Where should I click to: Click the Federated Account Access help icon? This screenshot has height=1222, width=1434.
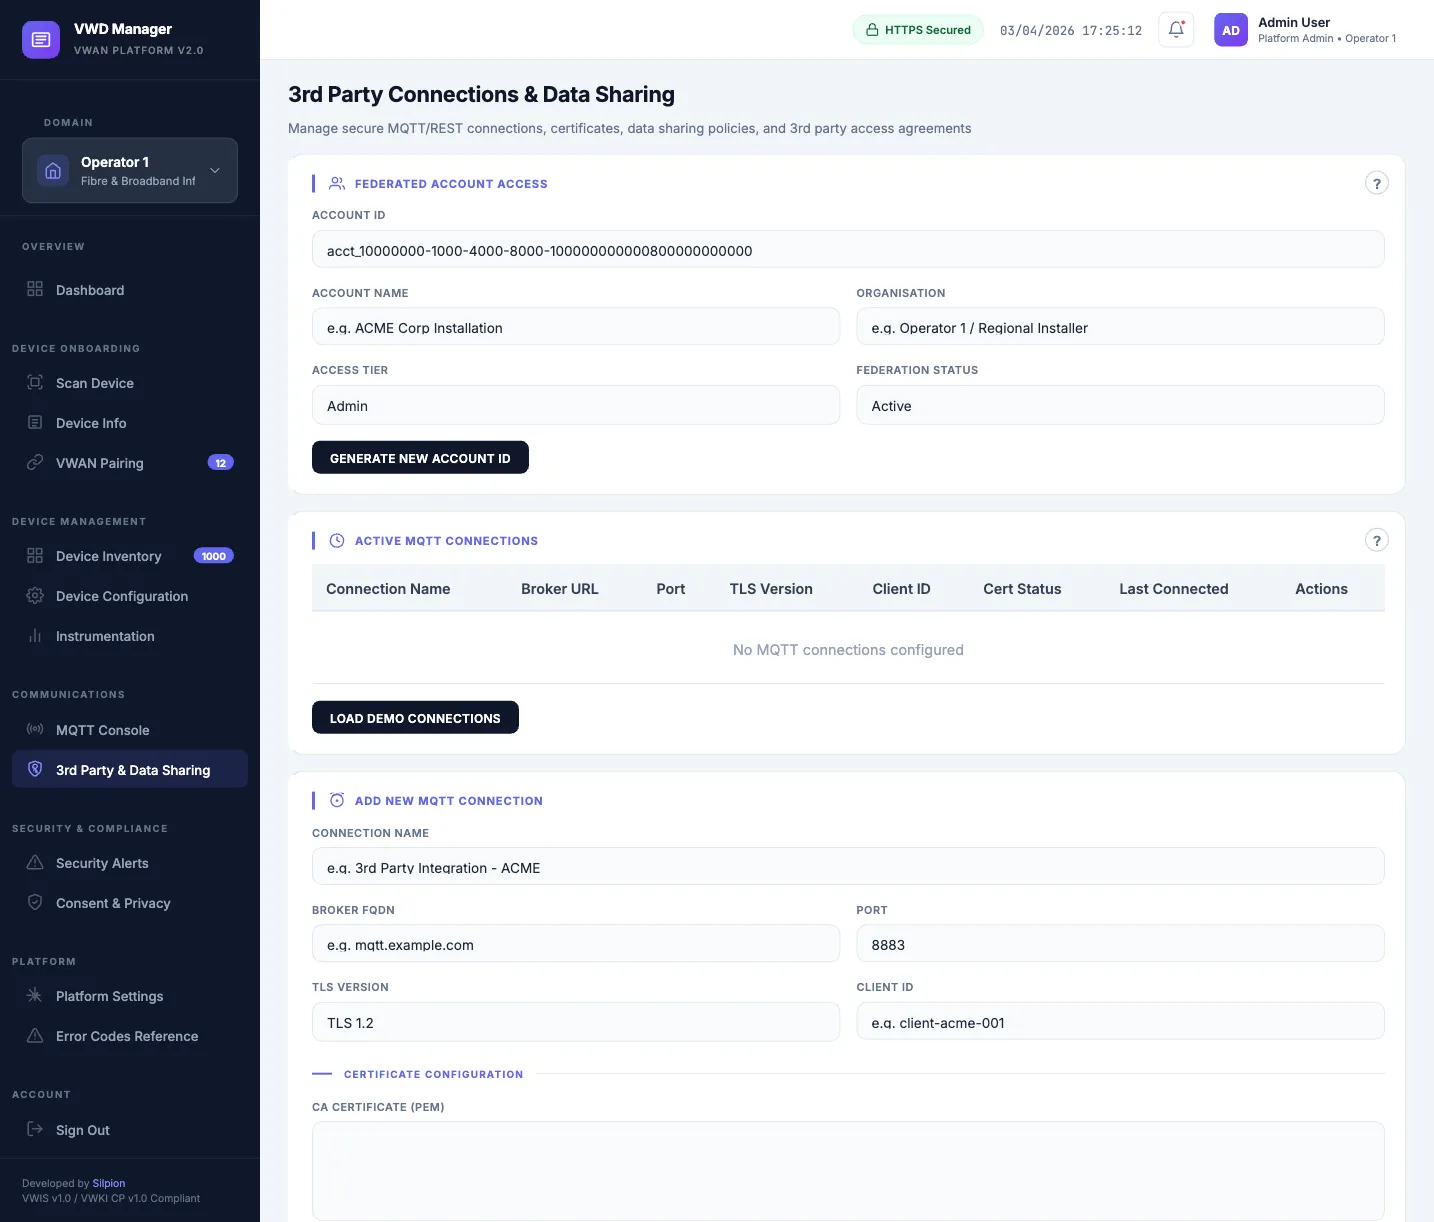(x=1377, y=183)
